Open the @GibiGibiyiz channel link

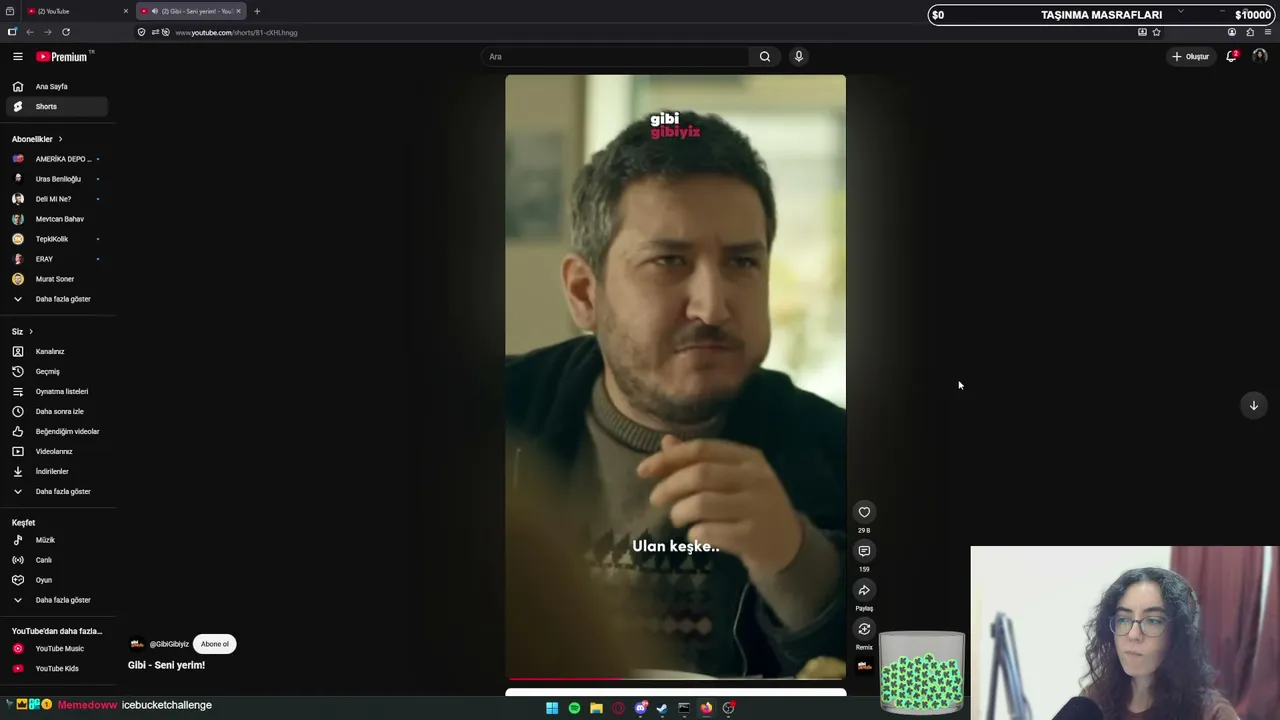(169, 644)
